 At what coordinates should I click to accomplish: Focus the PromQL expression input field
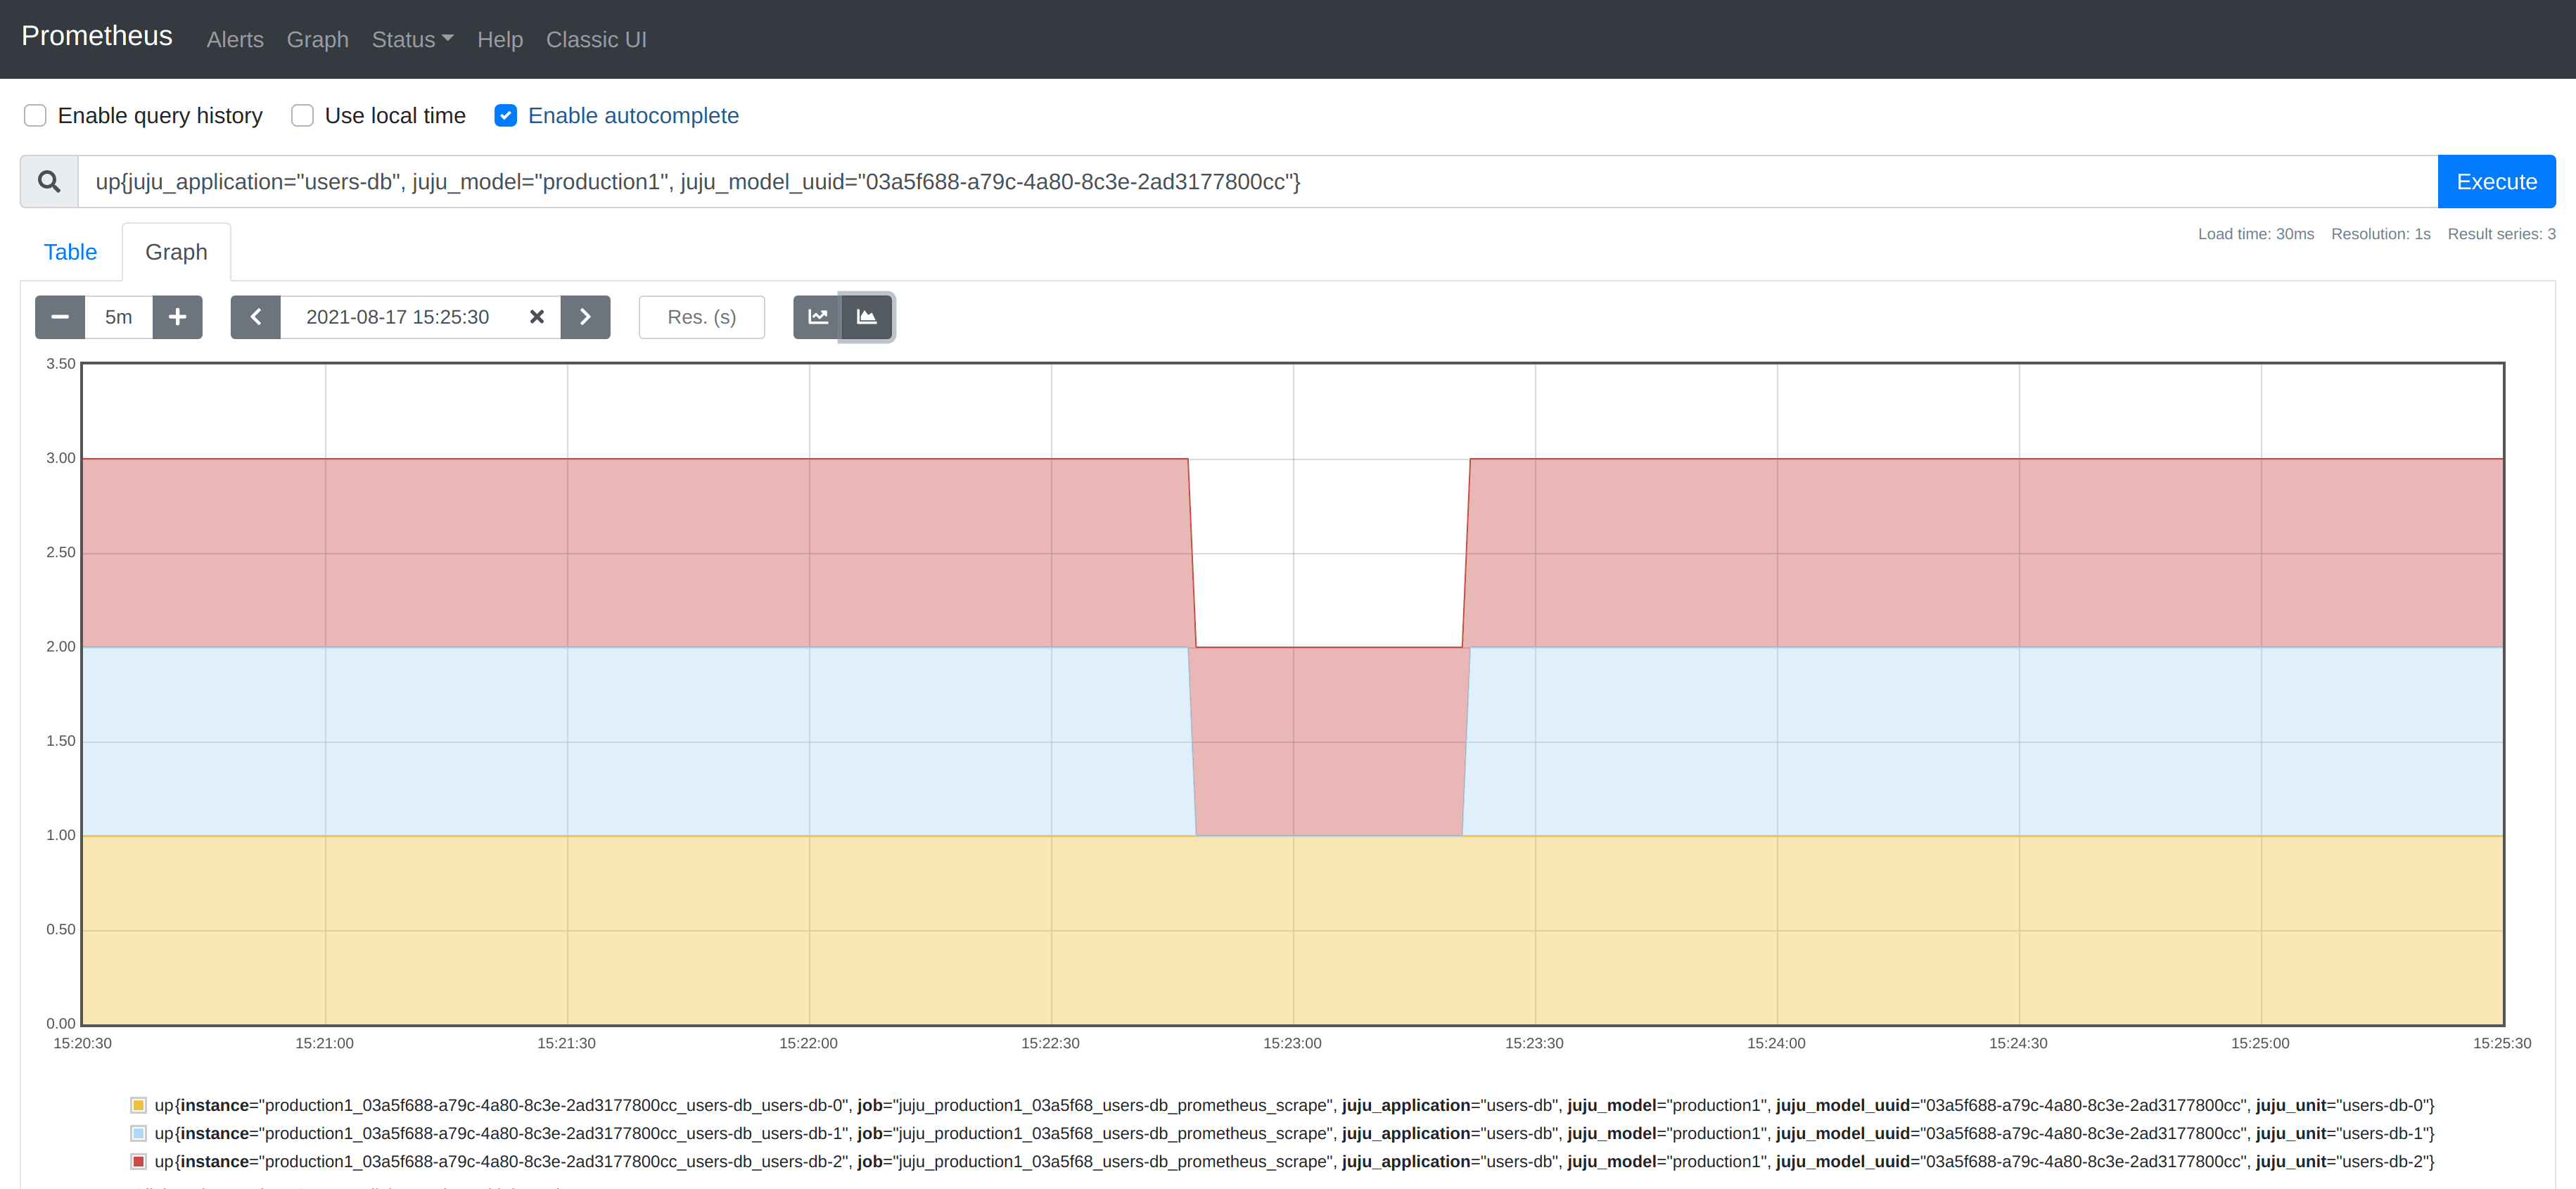(x=1258, y=181)
